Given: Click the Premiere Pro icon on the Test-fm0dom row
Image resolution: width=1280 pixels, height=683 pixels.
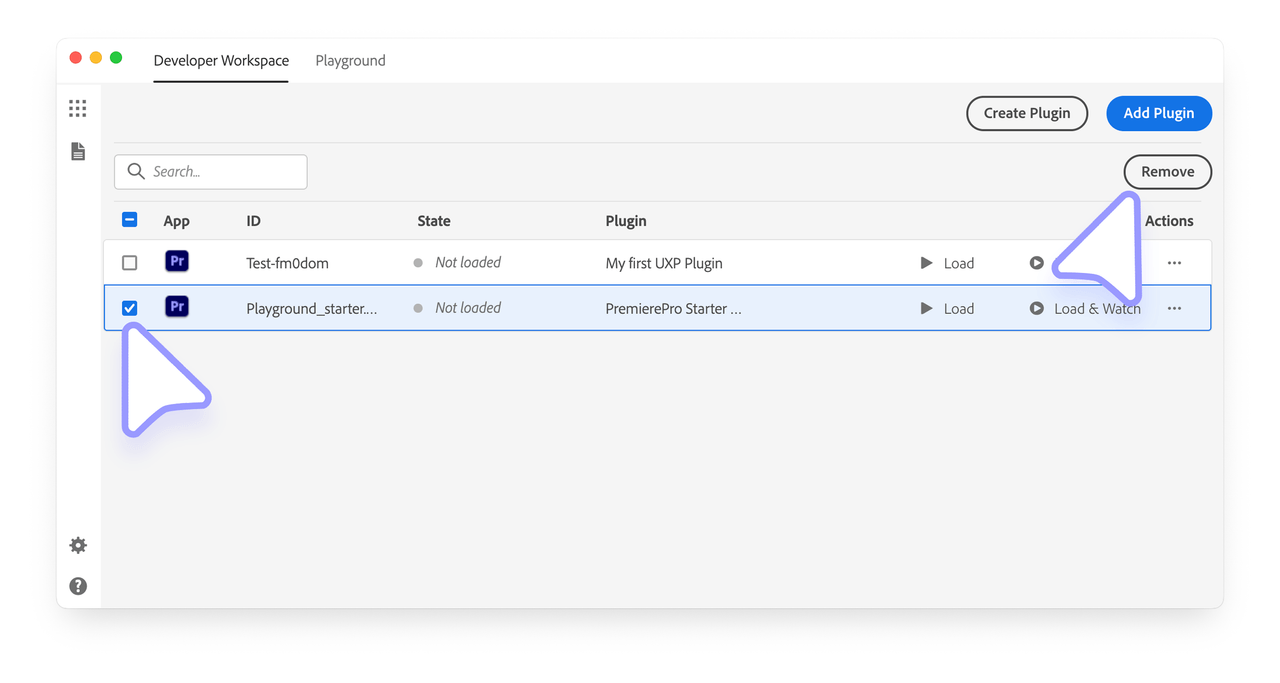Looking at the screenshot, I should coord(176,261).
